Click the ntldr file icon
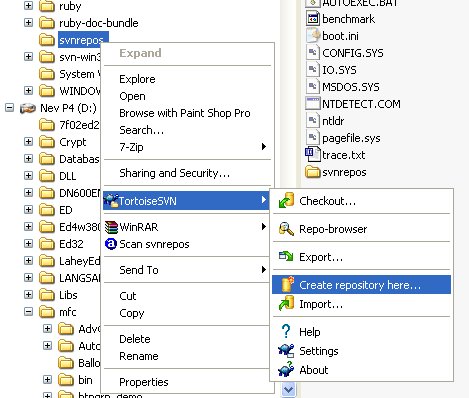Screen dimensions: 469x398 click(313, 121)
